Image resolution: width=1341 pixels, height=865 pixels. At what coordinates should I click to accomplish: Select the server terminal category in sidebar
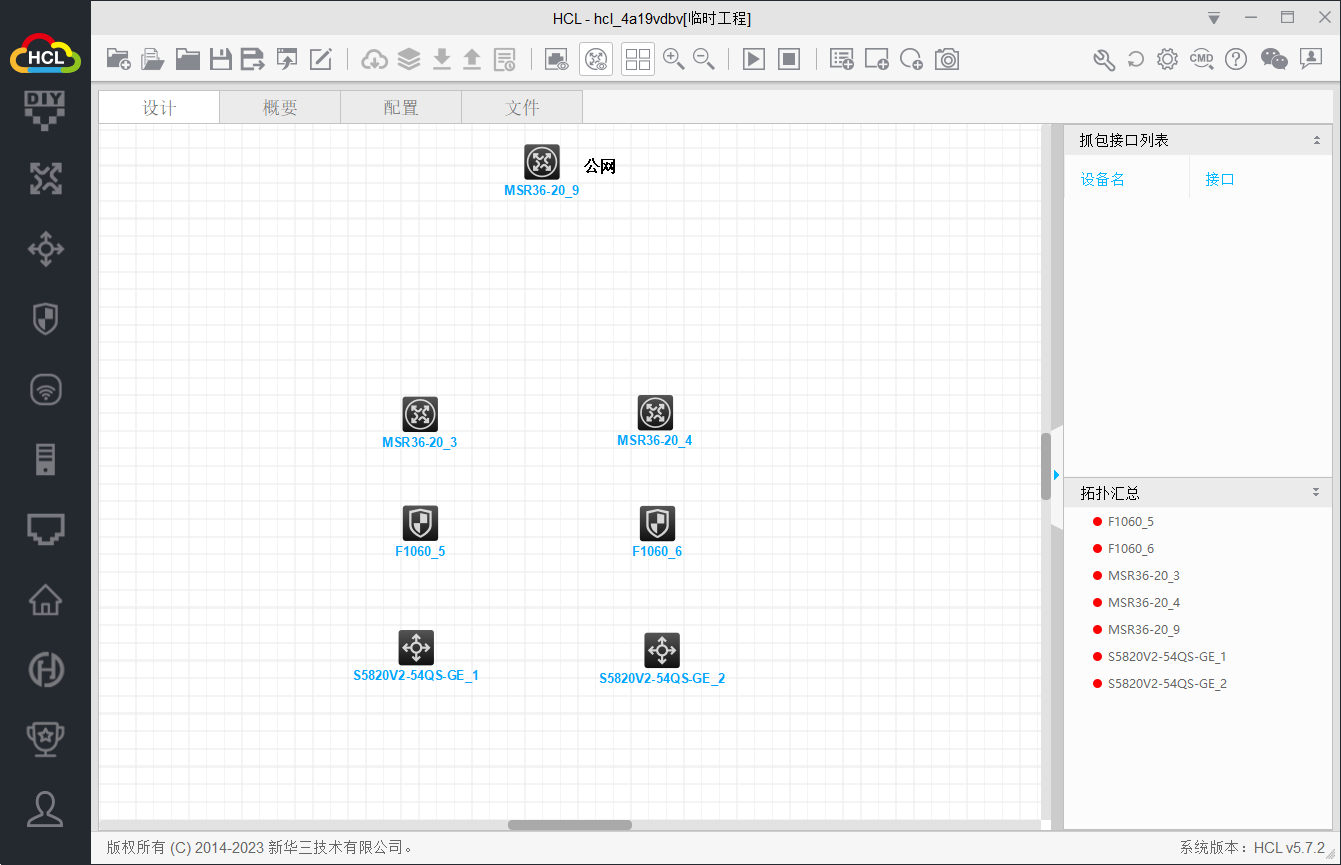[x=45, y=459]
